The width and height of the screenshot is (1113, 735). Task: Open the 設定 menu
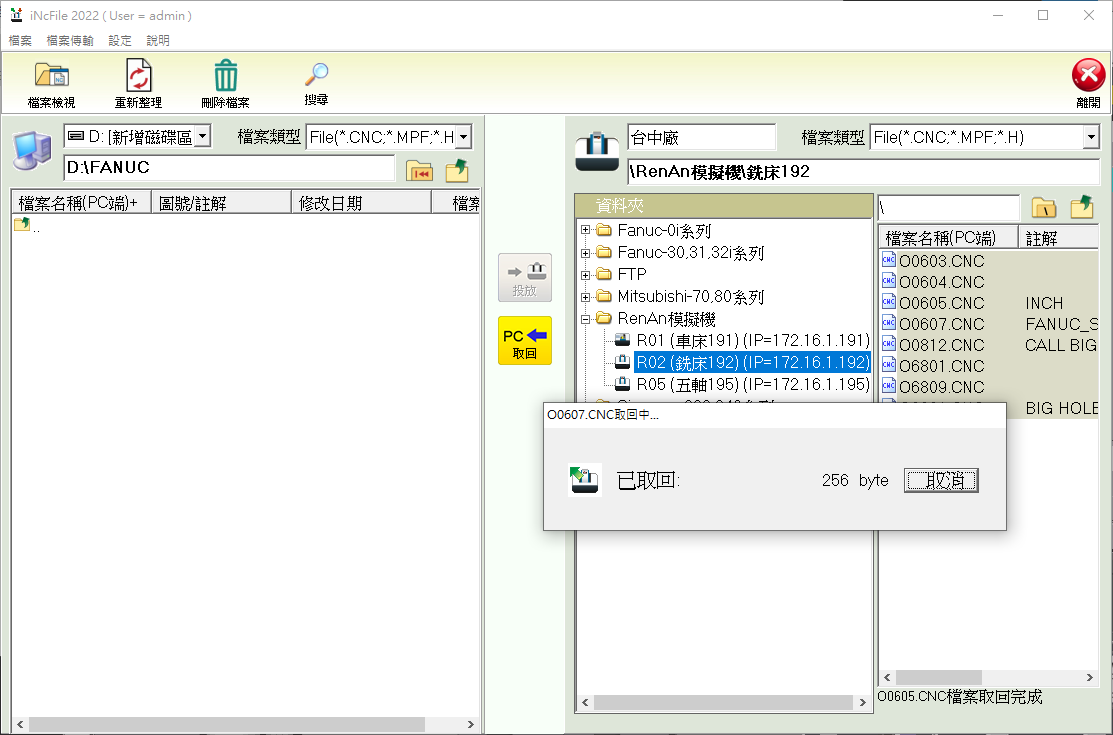(x=120, y=40)
